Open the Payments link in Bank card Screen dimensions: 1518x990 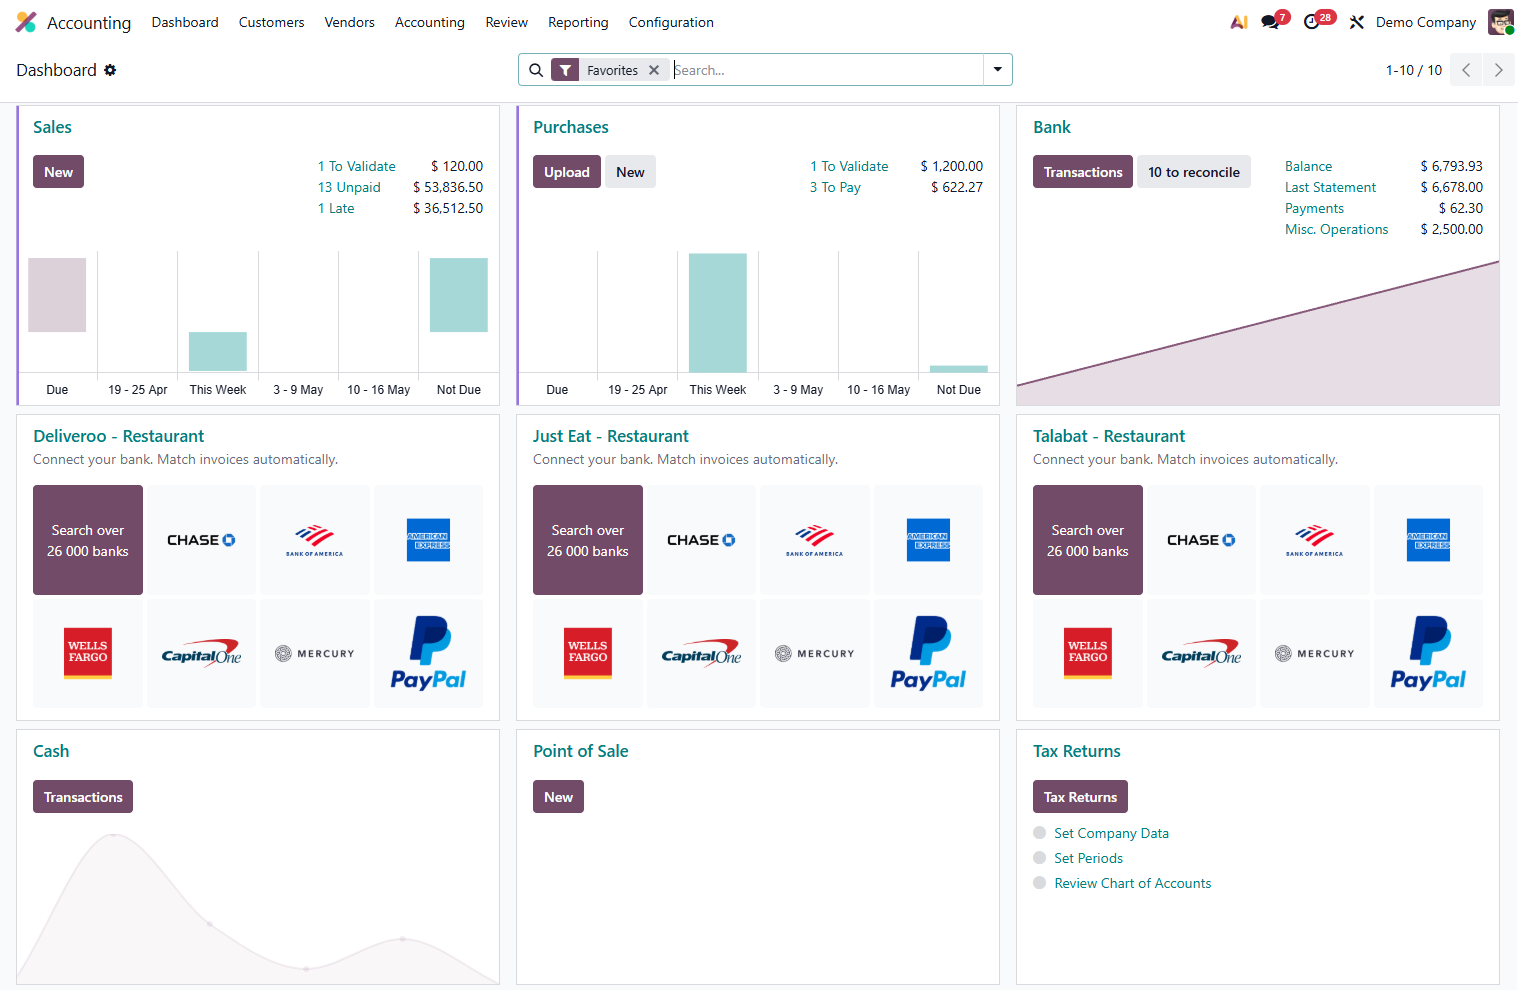[x=1314, y=208]
